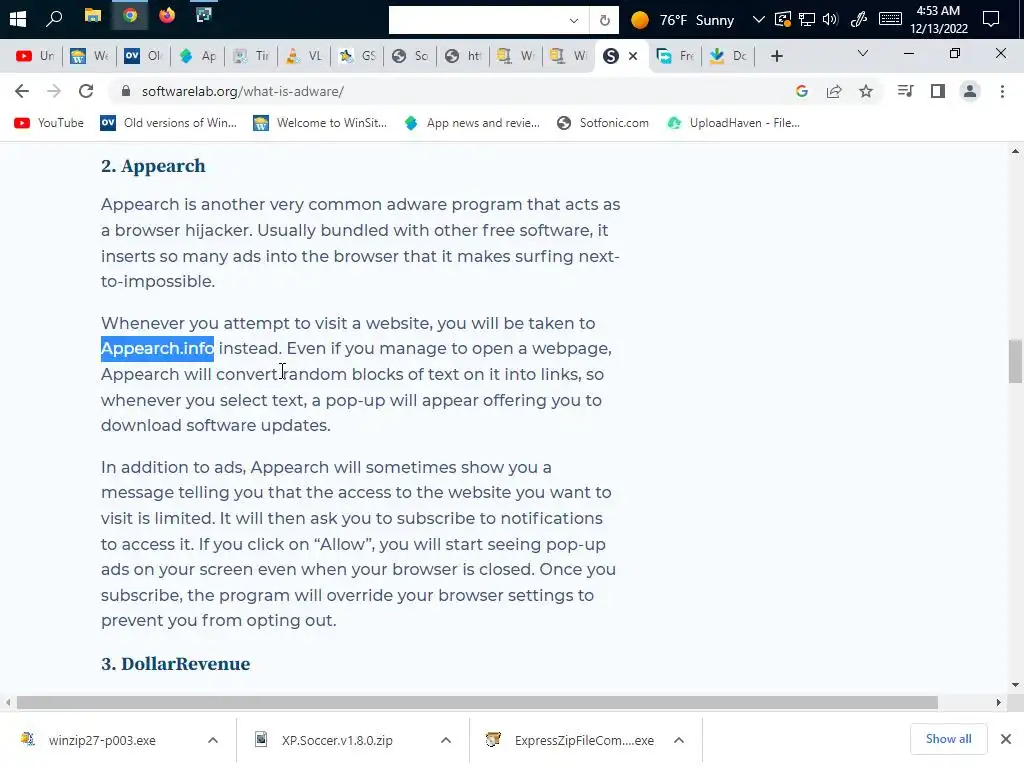Share this page icon
1024x768 pixels.
coord(834,91)
